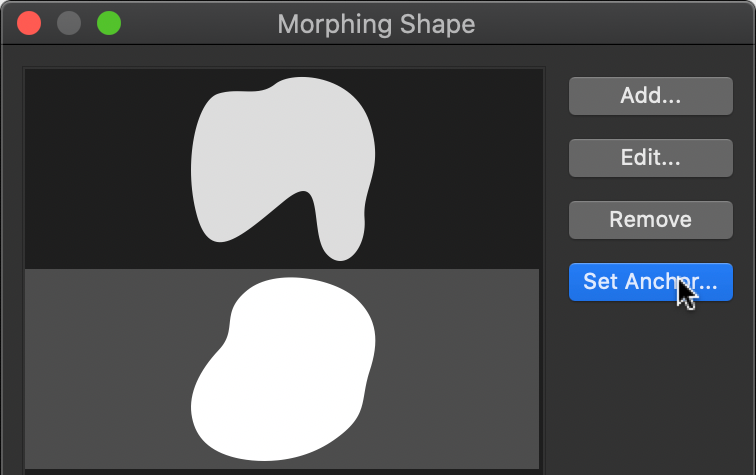This screenshot has width=756, height=475.
Task: Open the Edit... shape dialog
Action: 650,158
